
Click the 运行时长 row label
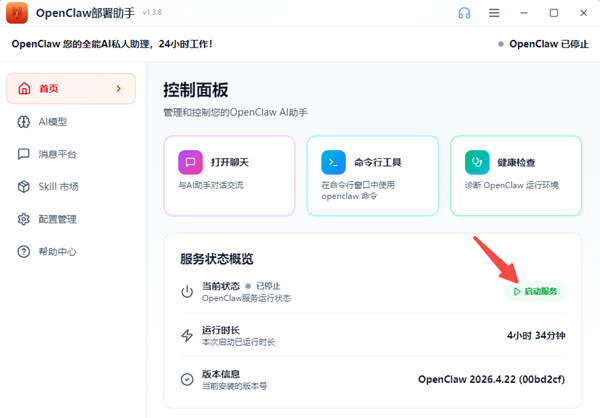221,330
